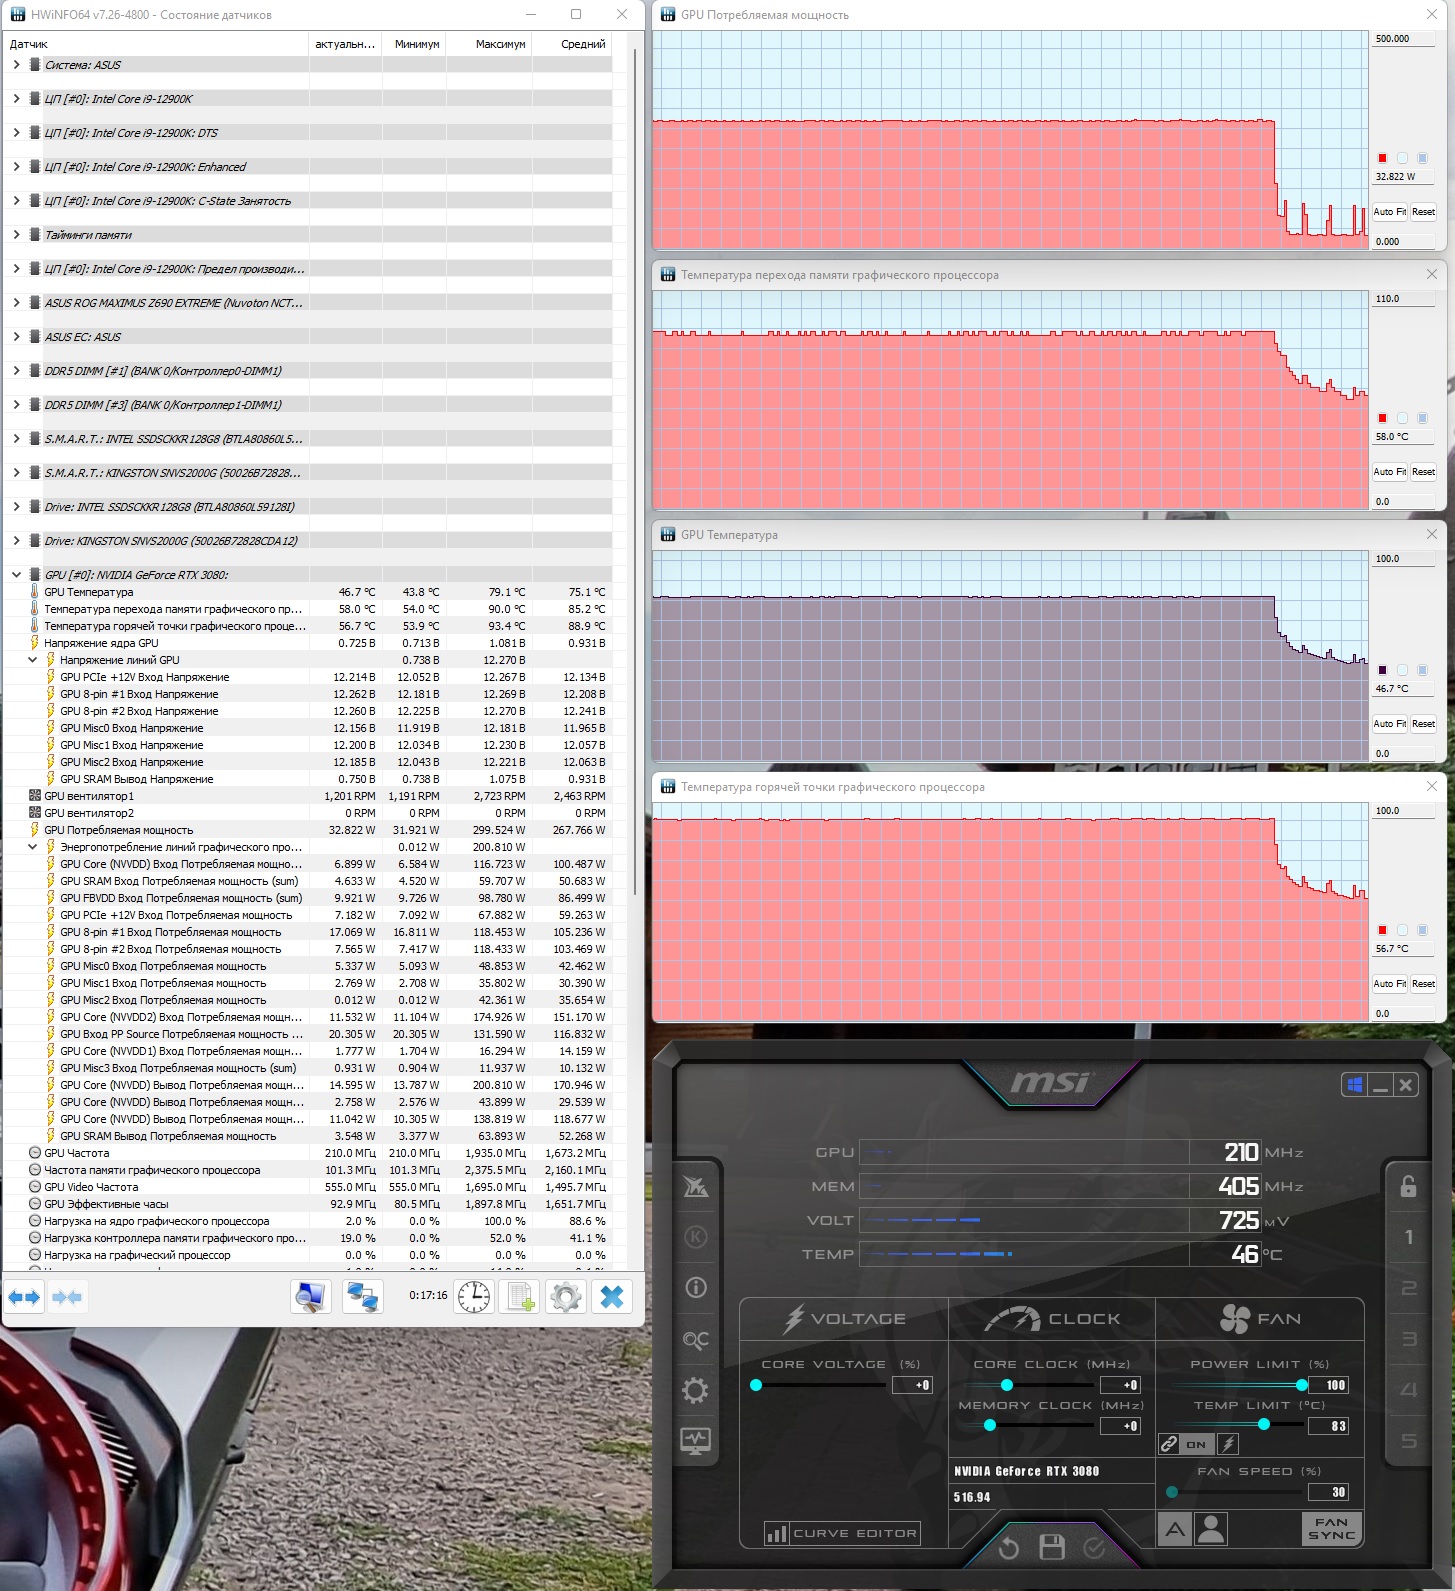Start logging with the log file icon
1455x1591 pixels.
(520, 1297)
